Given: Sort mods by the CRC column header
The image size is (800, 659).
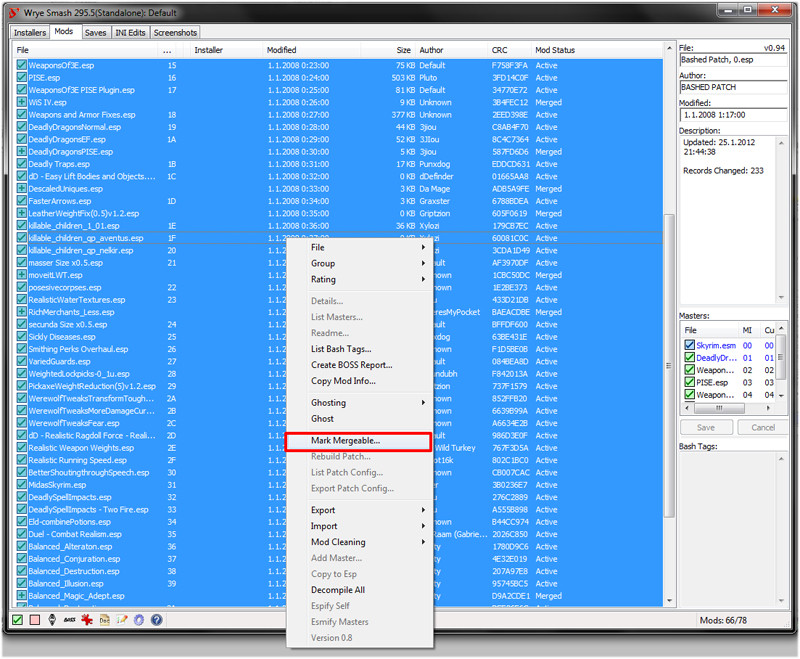Looking at the screenshot, I should [x=509, y=50].
